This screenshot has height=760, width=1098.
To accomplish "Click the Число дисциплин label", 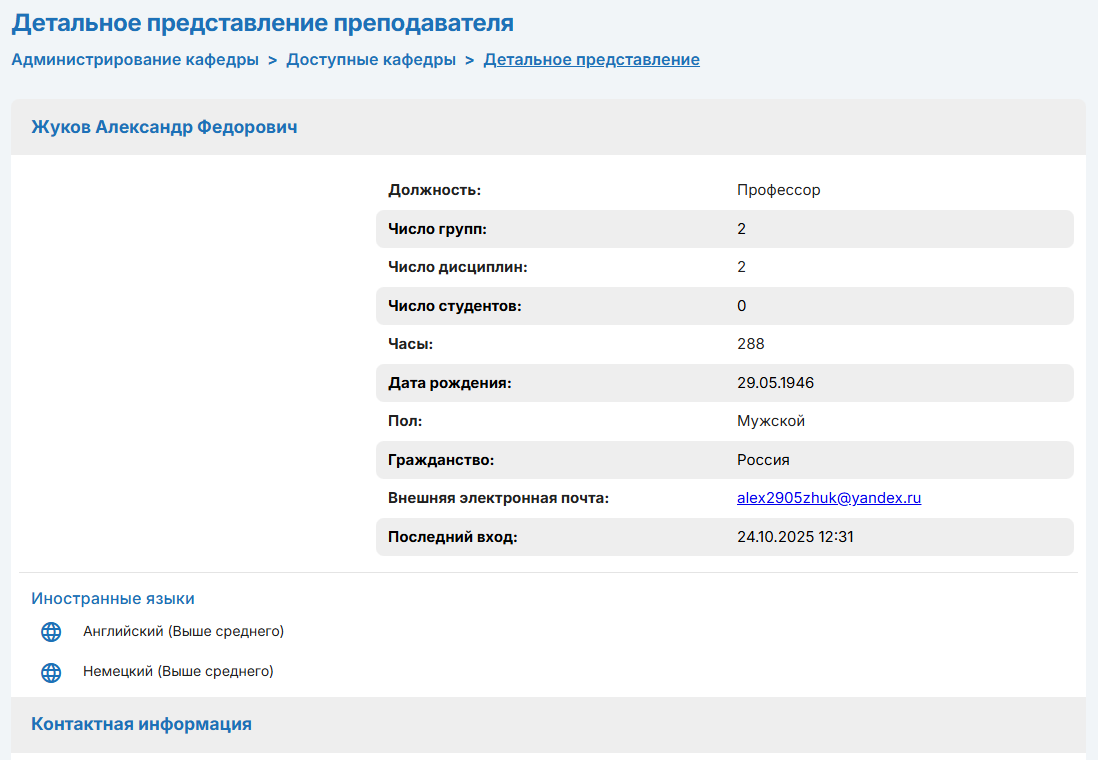I will [458, 267].
